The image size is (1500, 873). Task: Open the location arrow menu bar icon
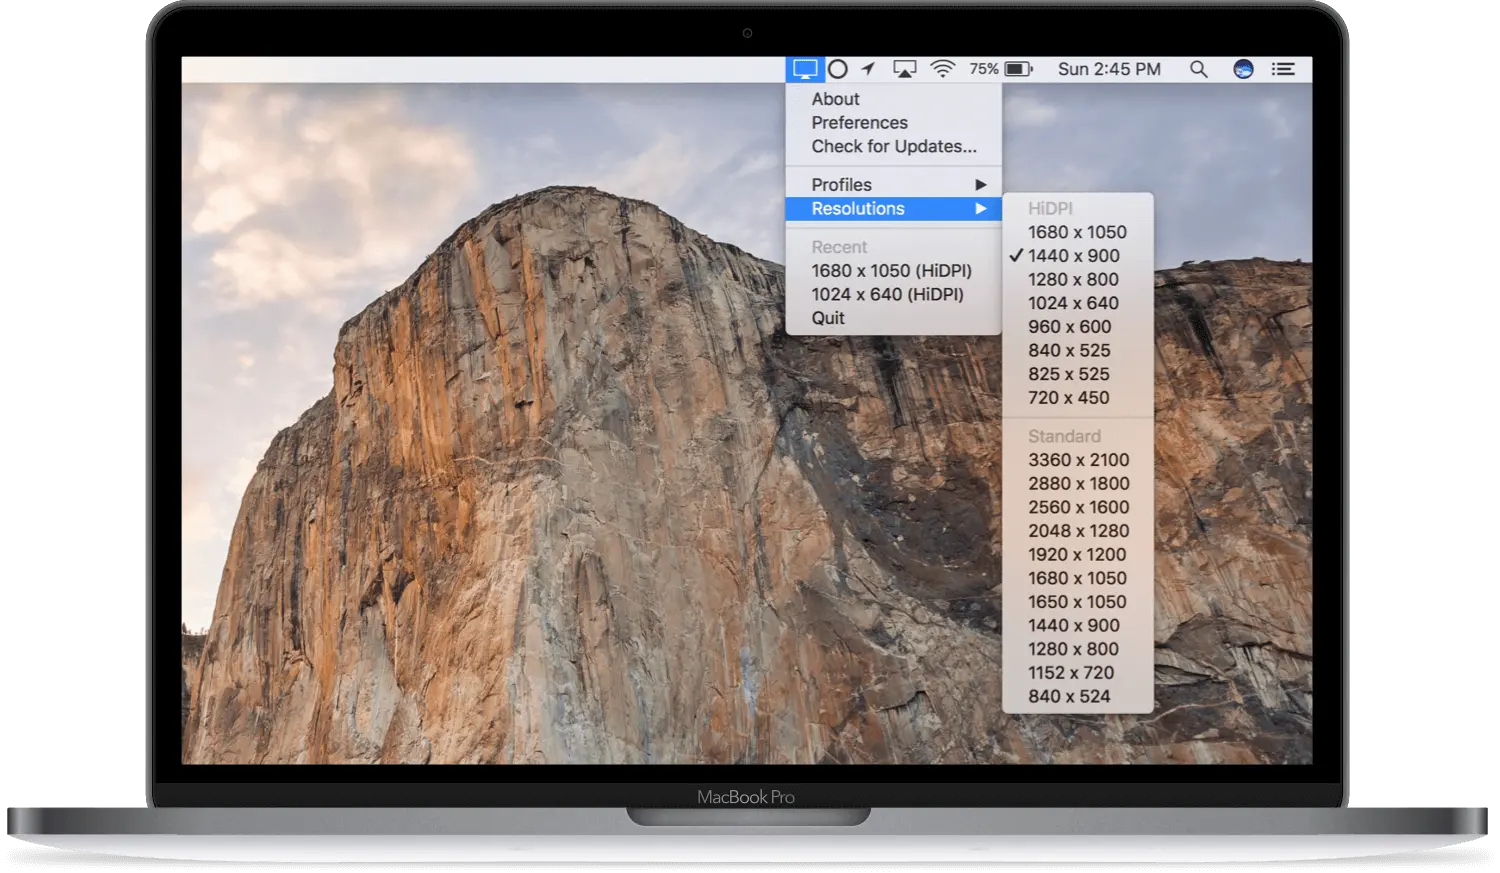[869, 69]
